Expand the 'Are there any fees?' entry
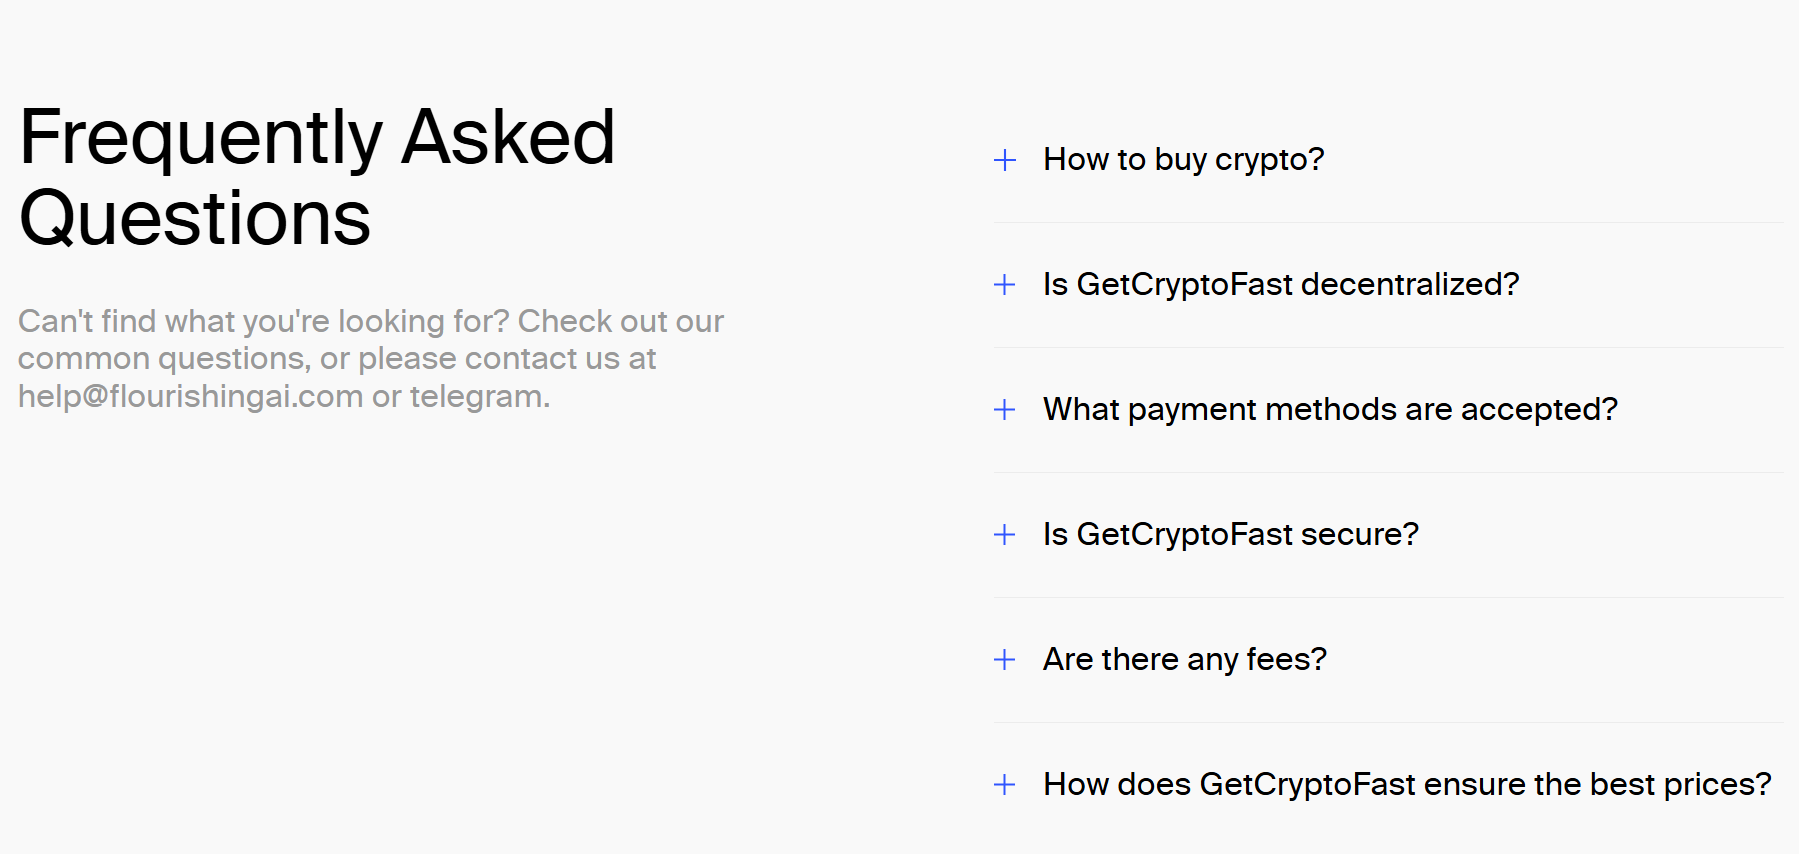 coord(1184,660)
